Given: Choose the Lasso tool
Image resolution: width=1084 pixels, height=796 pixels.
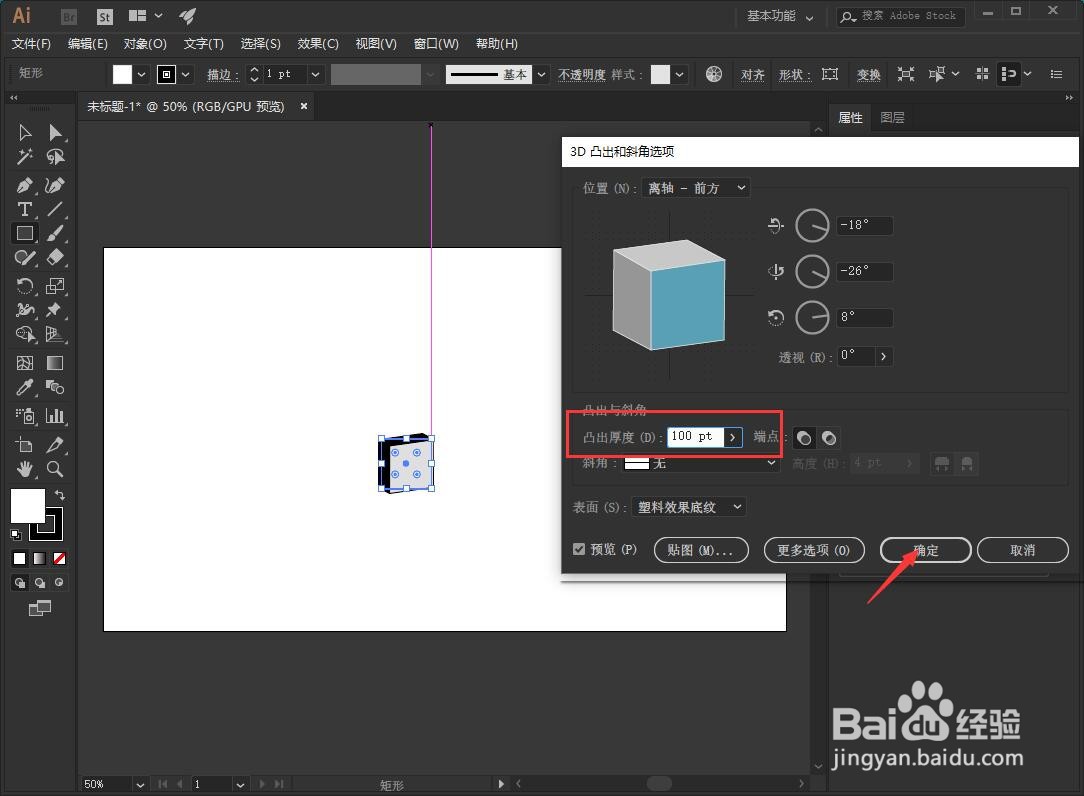Looking at the screenshot, I should [55, 157].
